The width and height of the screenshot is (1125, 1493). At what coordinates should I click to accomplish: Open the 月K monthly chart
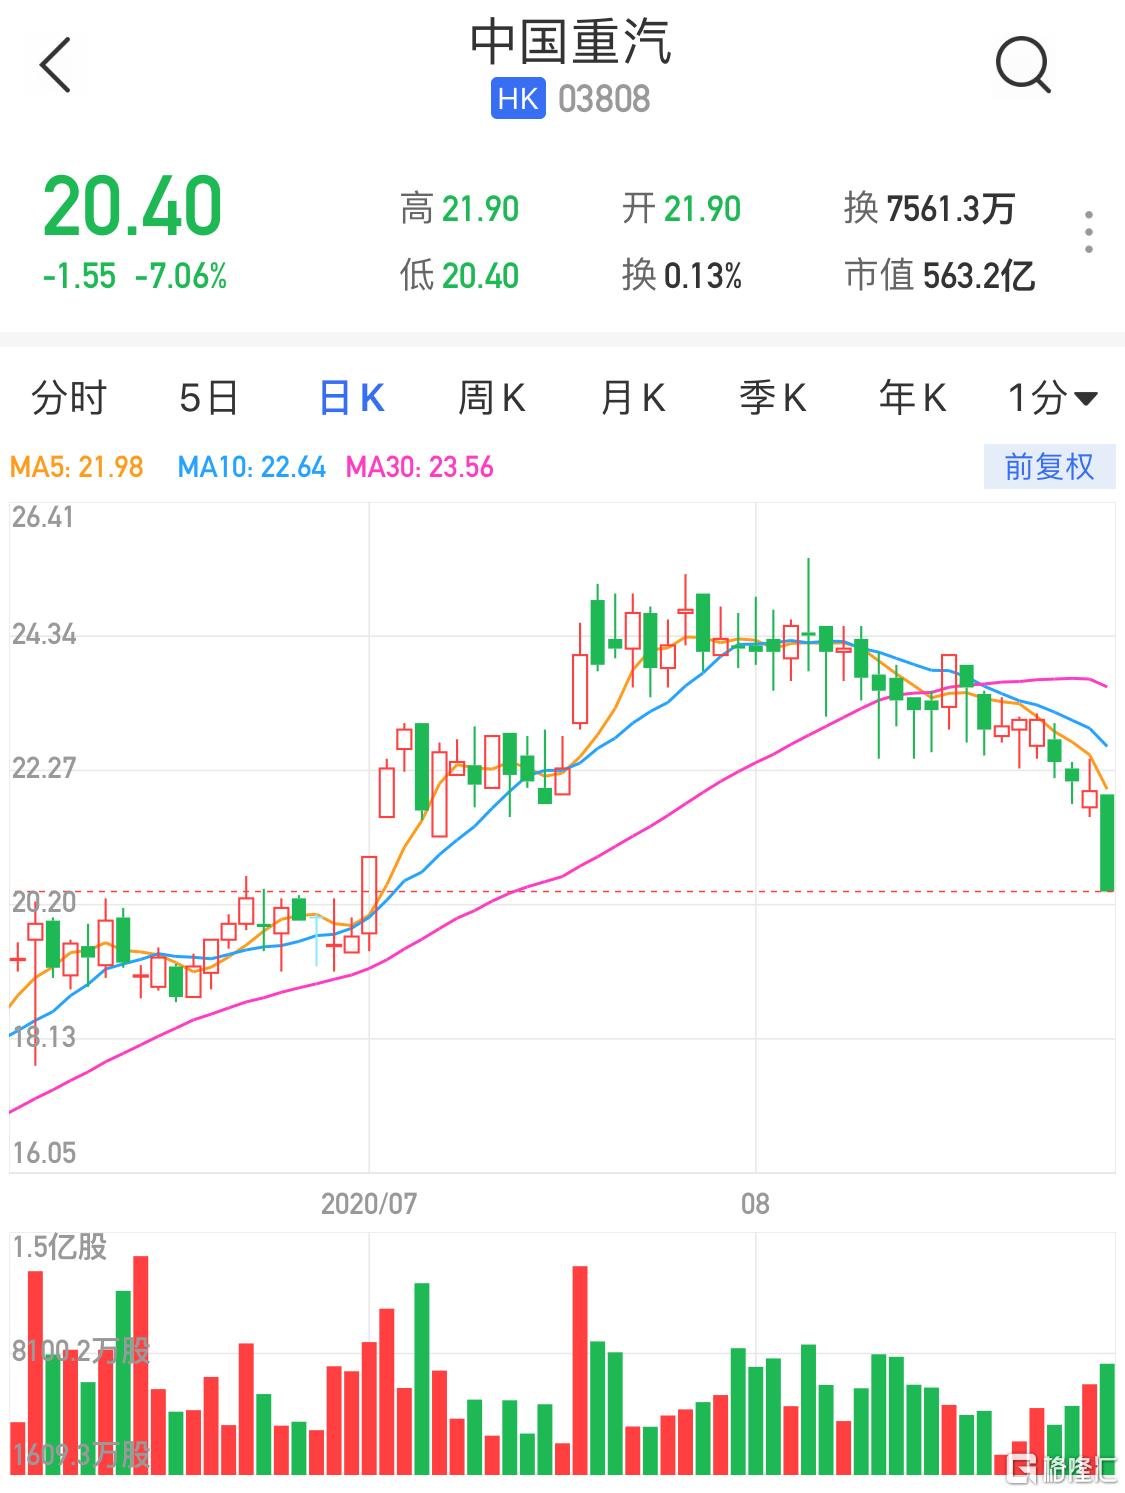click(632, 398)
